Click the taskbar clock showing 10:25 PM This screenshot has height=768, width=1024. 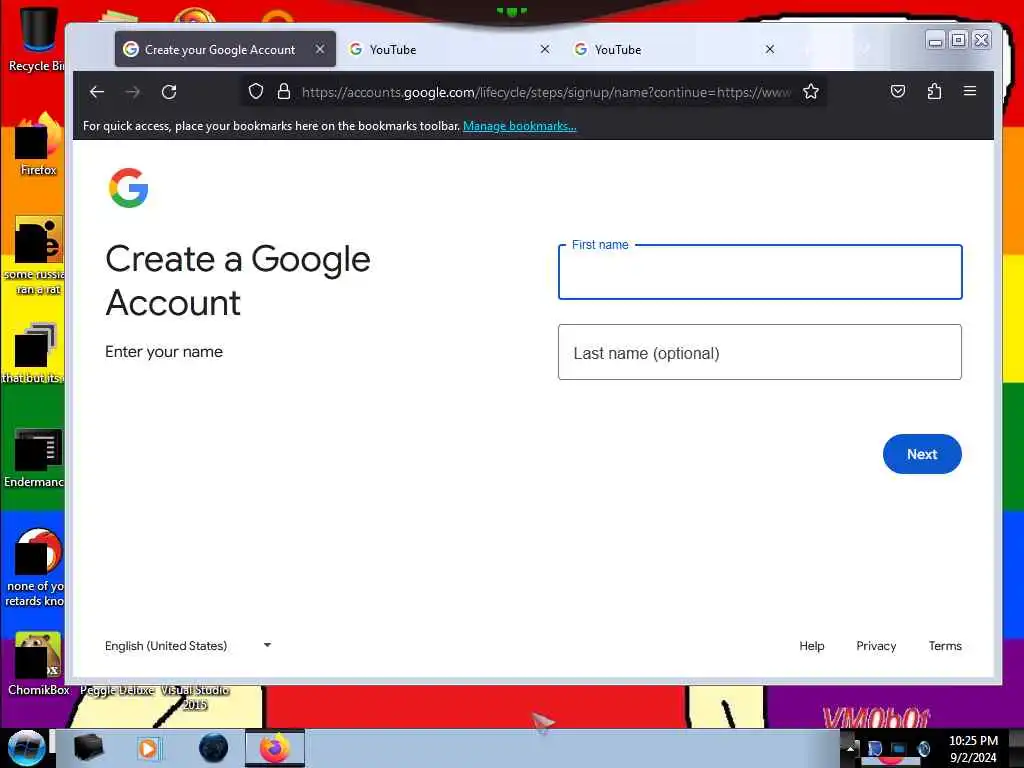click(973, 748)
